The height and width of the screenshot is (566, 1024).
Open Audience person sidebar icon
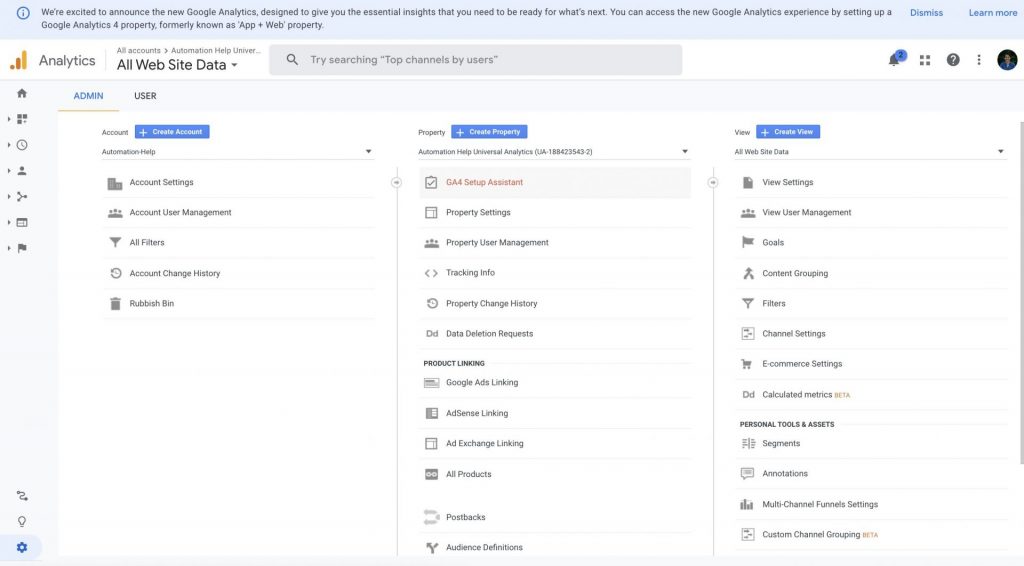tap(22, 170)
